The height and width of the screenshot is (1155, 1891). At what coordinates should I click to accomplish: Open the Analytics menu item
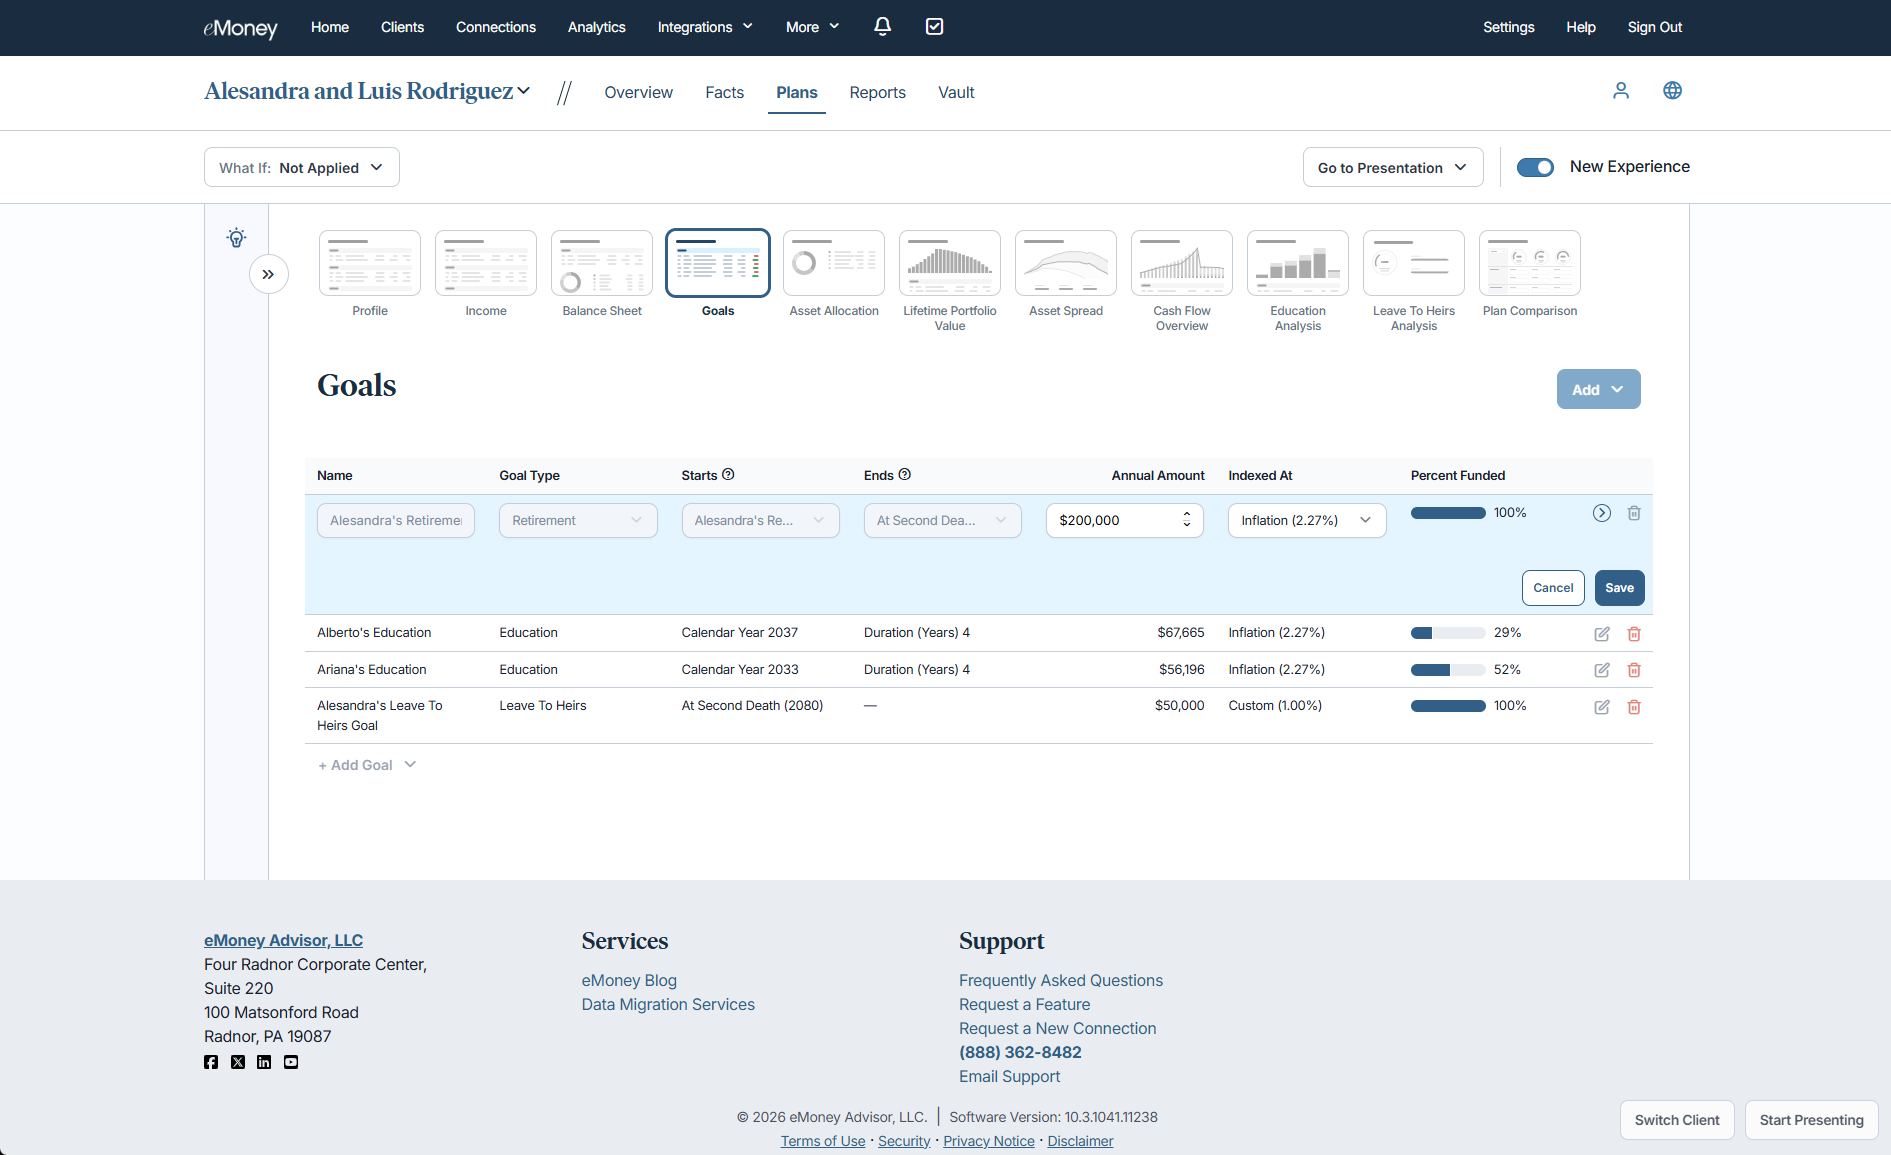[596, 27]
